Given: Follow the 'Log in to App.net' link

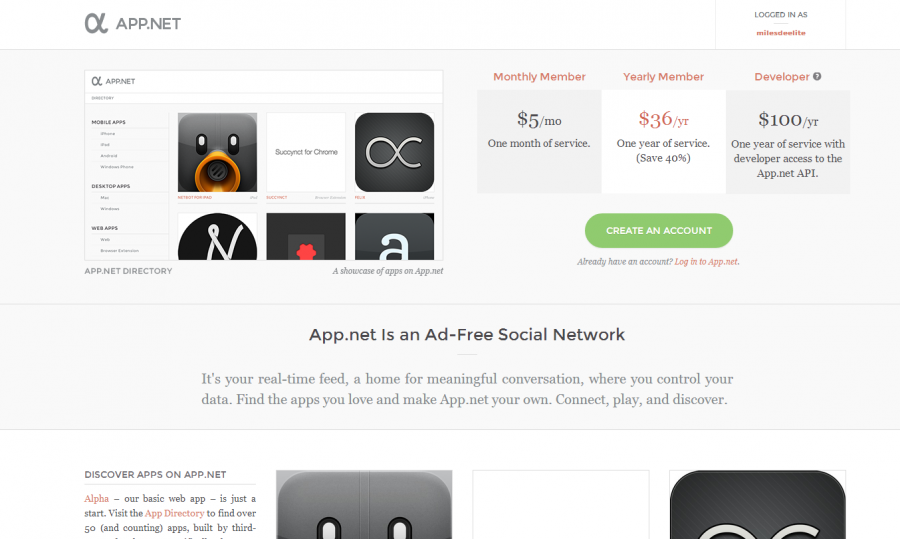Looking at the screenshot, I should tap(706, 262).
